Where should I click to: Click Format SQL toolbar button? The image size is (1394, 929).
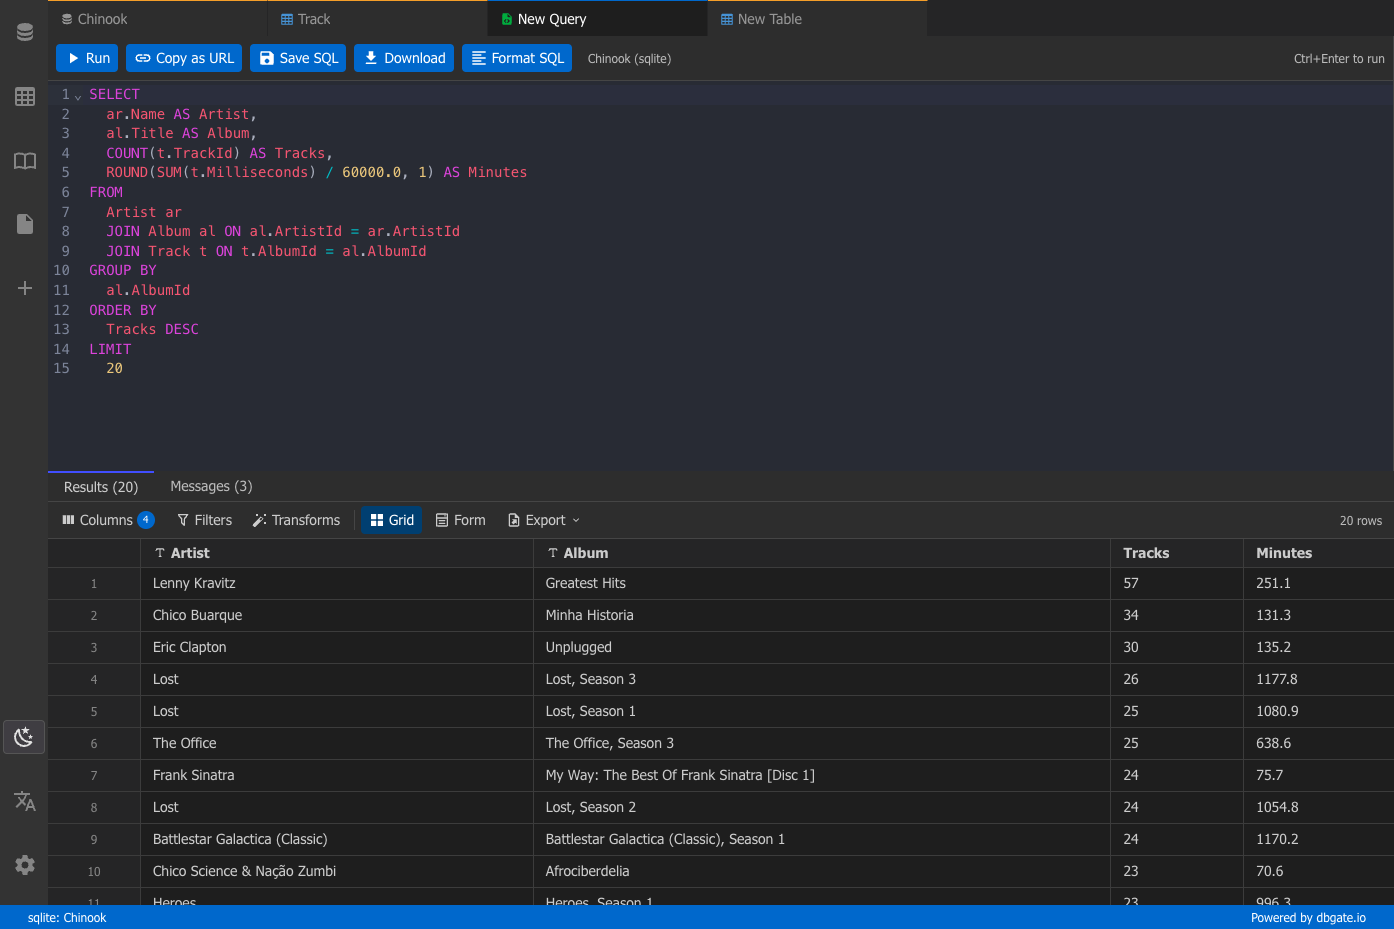pyautogui.click(x=517, y=58)
